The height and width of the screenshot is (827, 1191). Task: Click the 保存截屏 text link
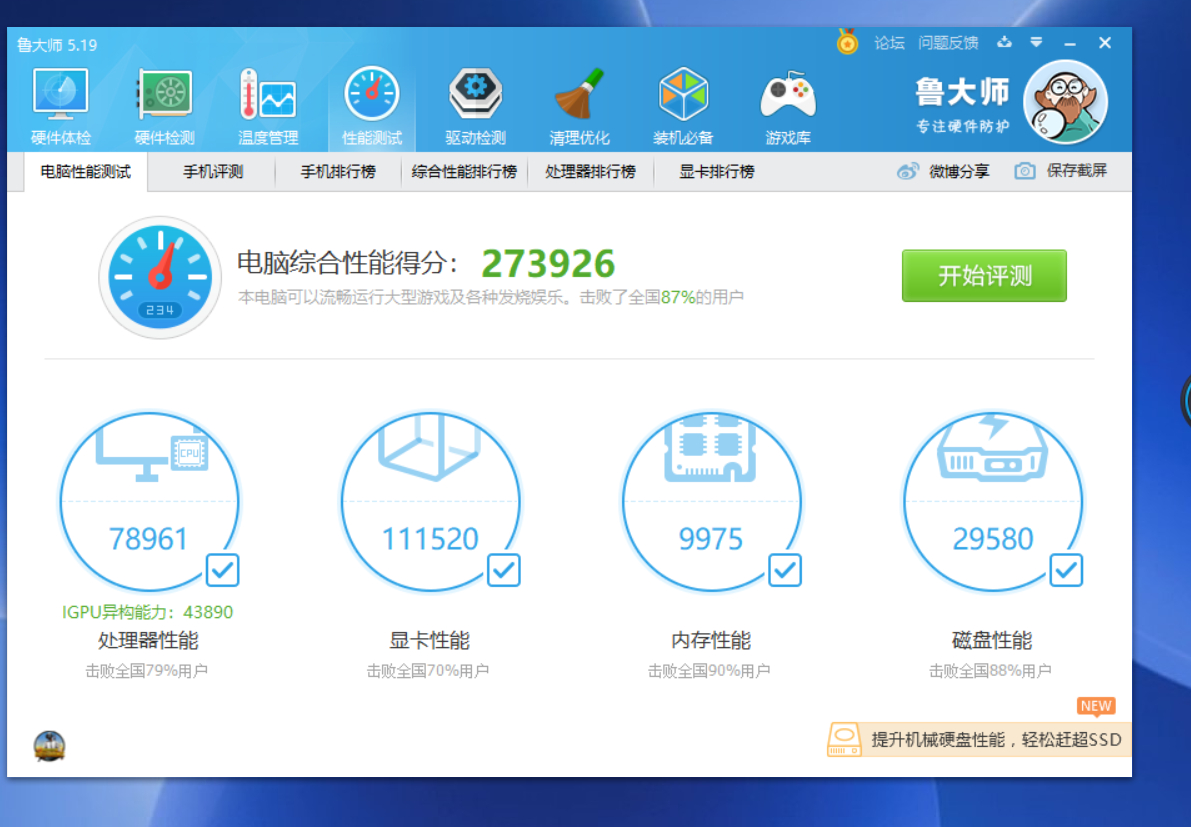[1076, 171]
